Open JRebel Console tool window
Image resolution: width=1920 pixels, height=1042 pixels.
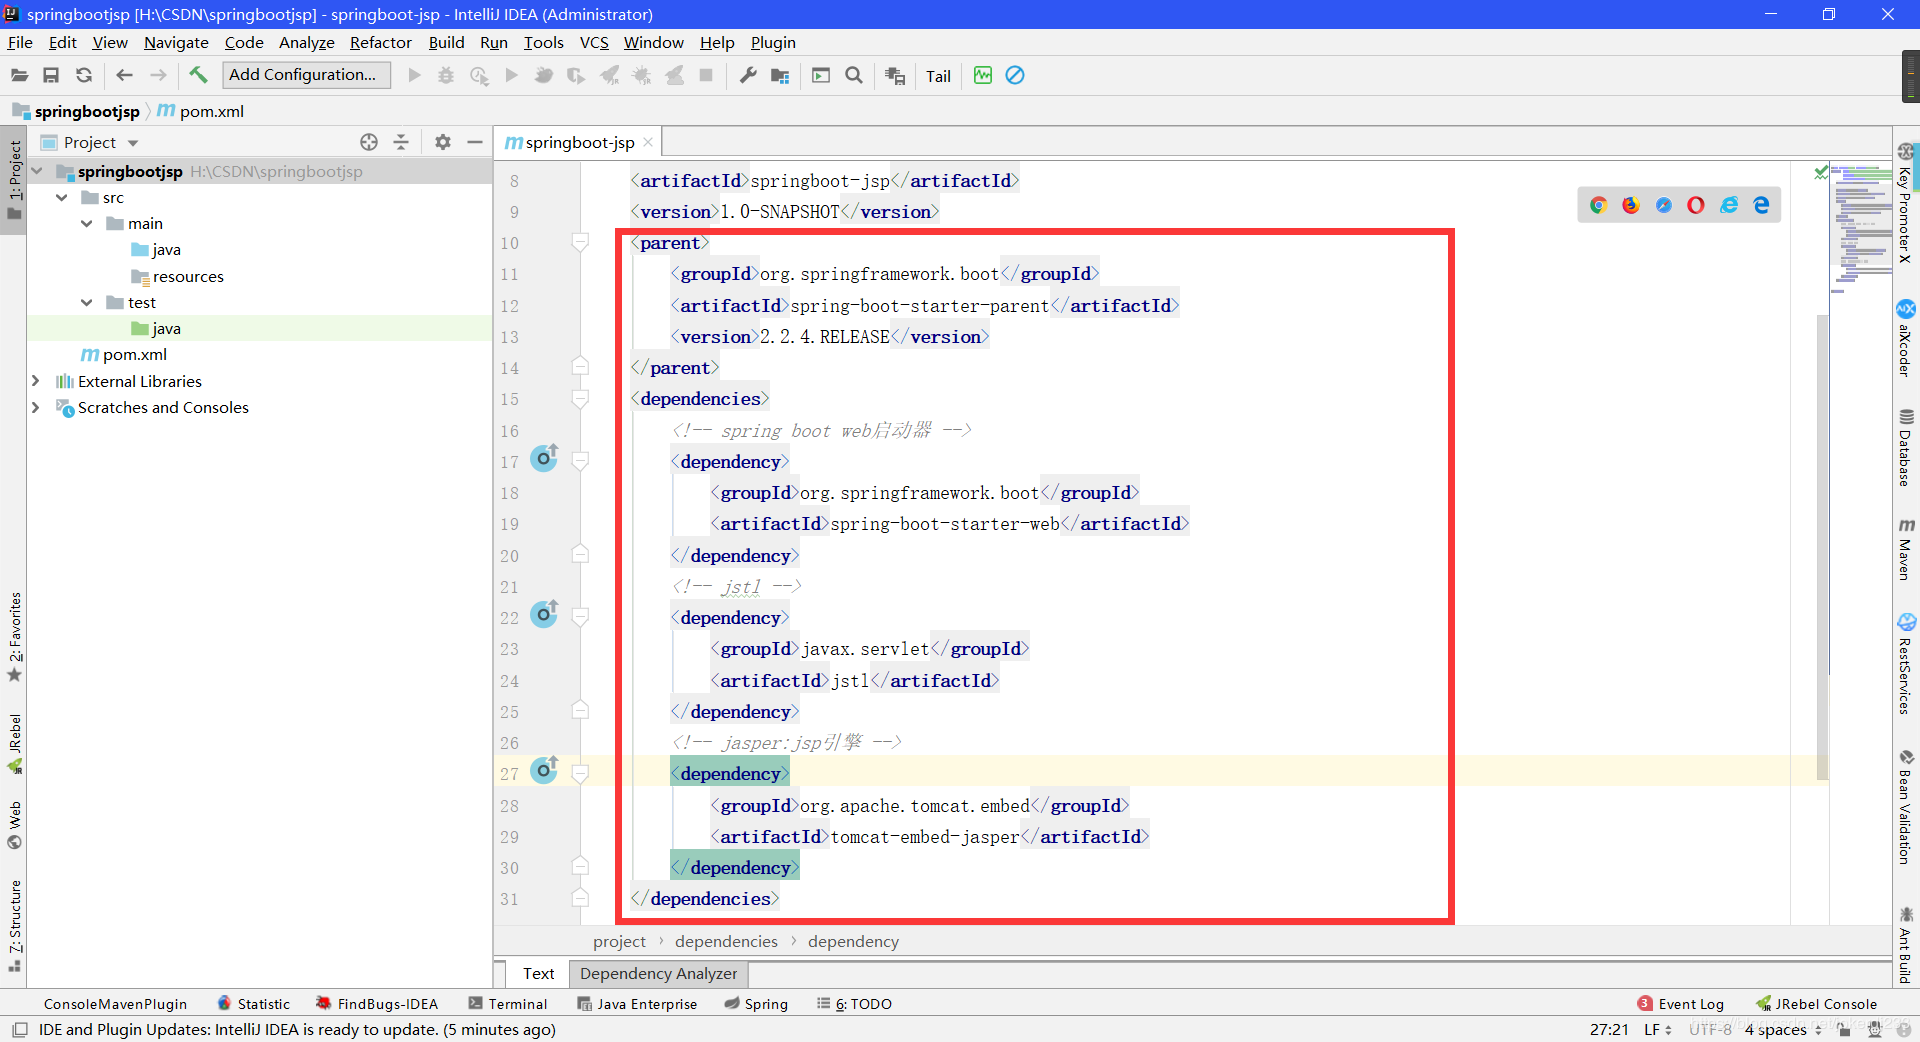pos(1817,1004)
